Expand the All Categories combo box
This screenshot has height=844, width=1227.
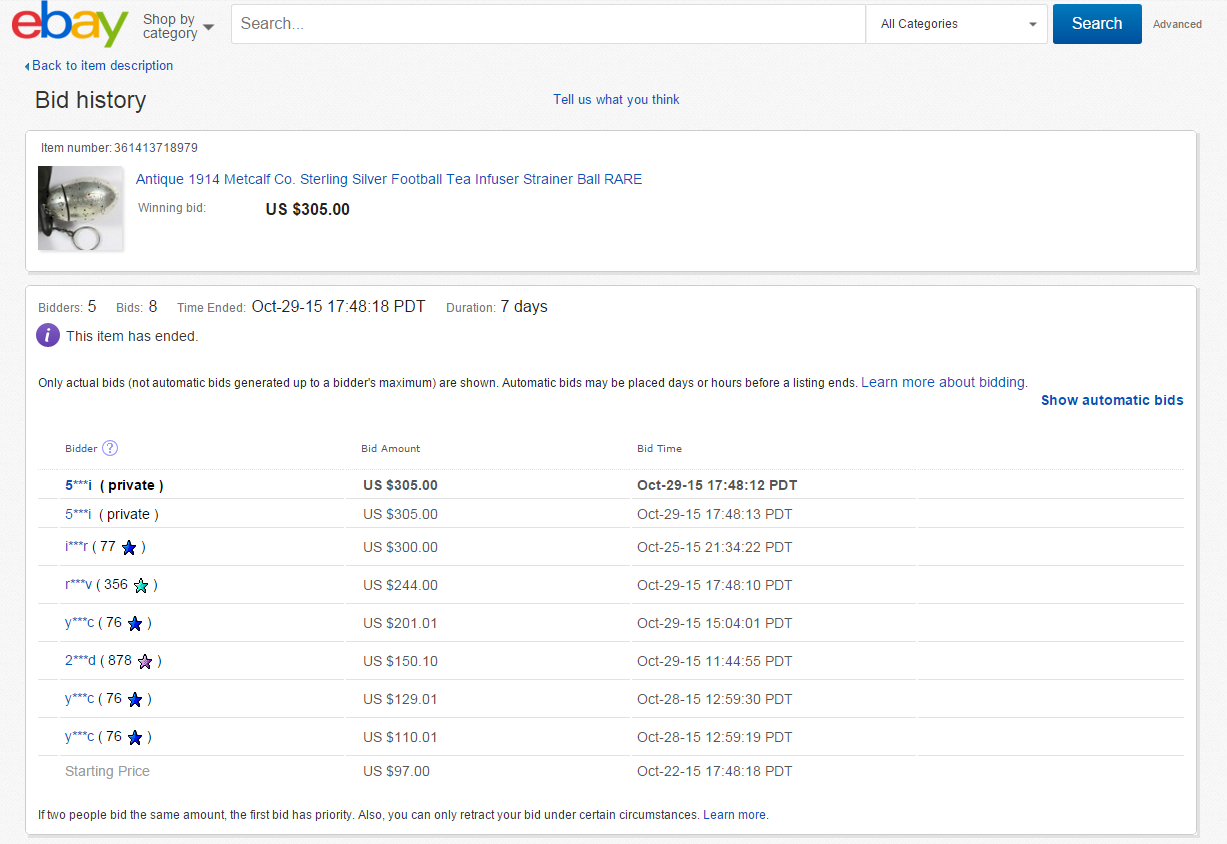click(x=956, y=24)
